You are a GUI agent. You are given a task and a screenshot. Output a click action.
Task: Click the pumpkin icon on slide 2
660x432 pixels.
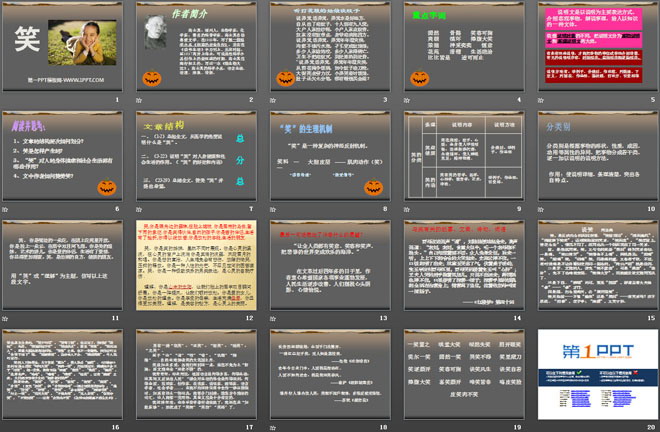tap(151, 77)
